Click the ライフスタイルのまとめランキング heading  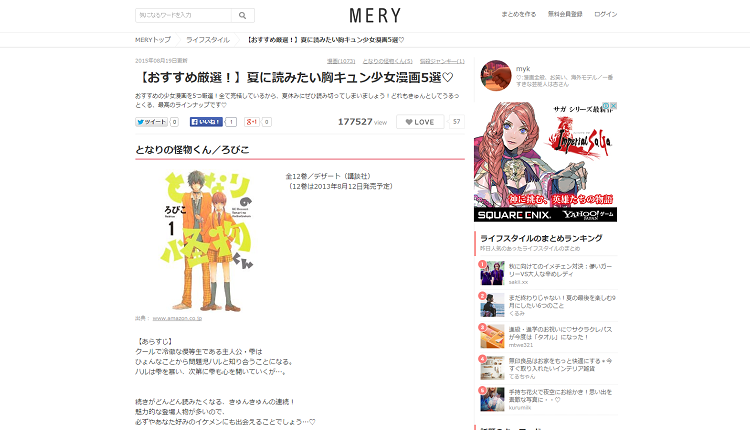[541, 238]
